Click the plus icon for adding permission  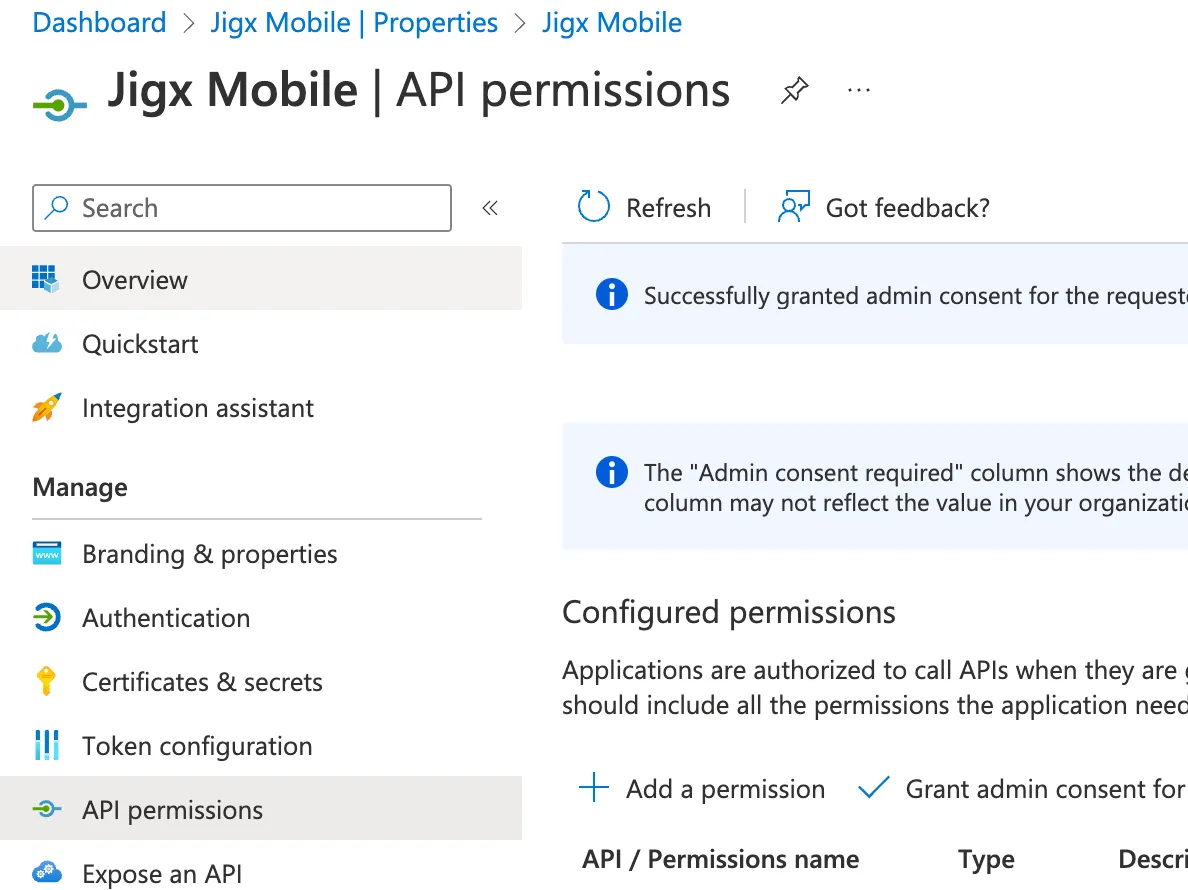tap(594, 788)
